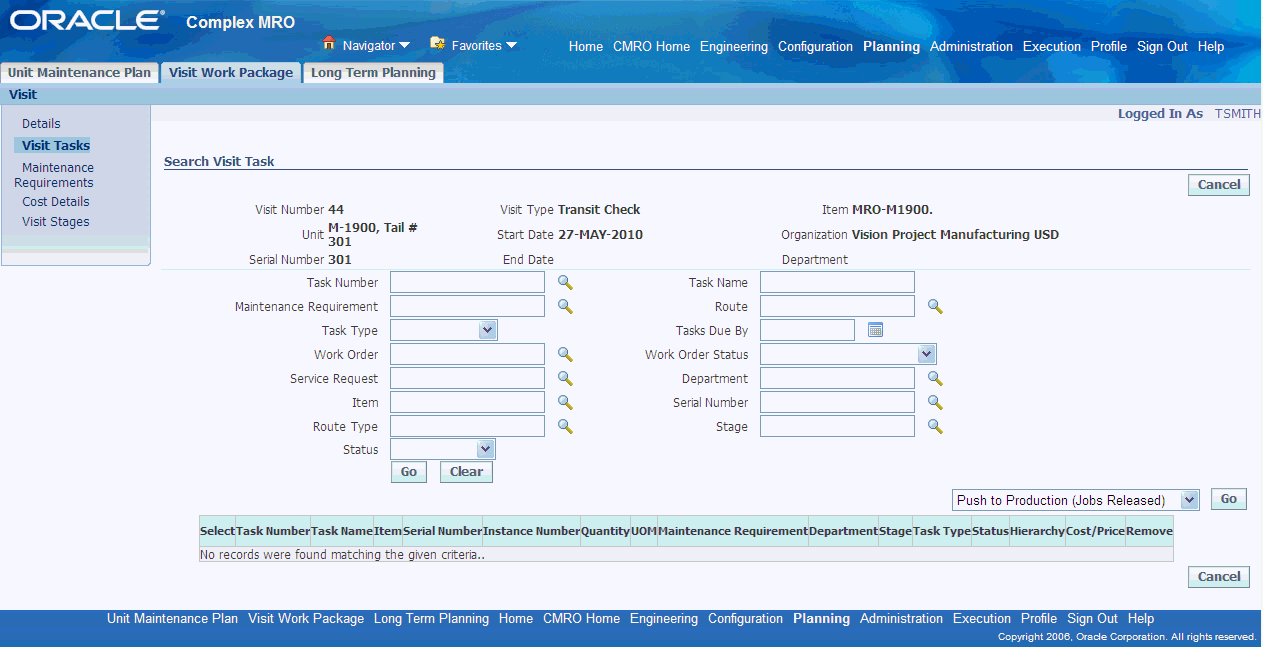Click the Go button beside Push to Production
Screen dimensions: 1263x647
click(1229, 499)
